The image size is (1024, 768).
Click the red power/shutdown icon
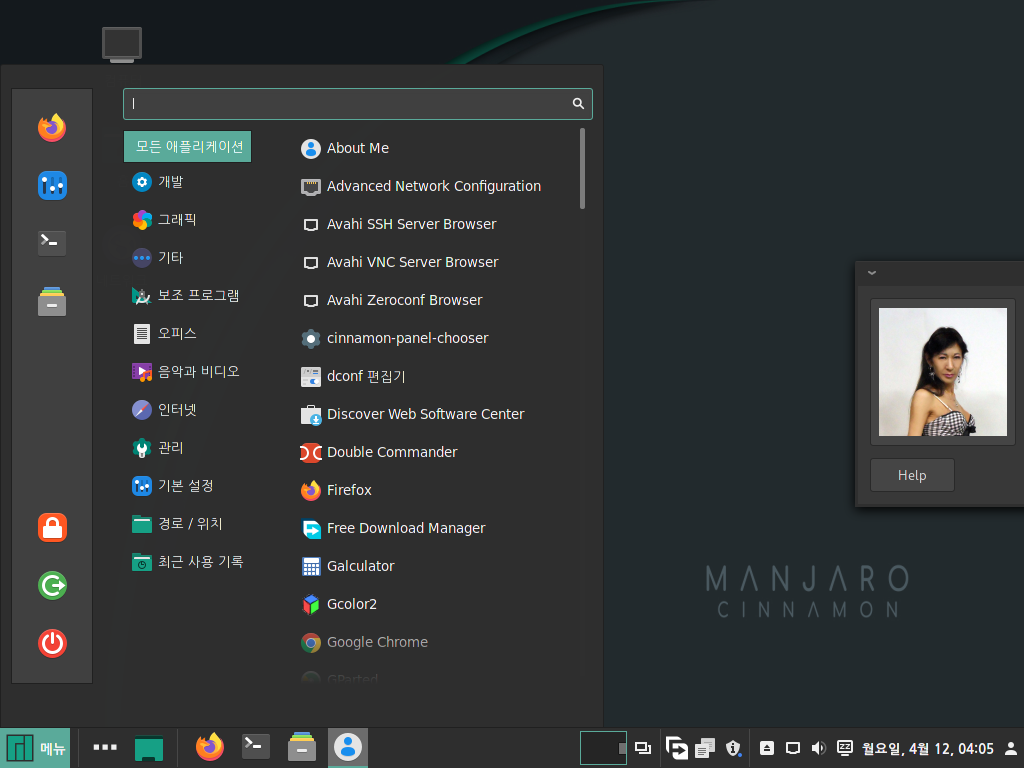click(x=52, y=643)
